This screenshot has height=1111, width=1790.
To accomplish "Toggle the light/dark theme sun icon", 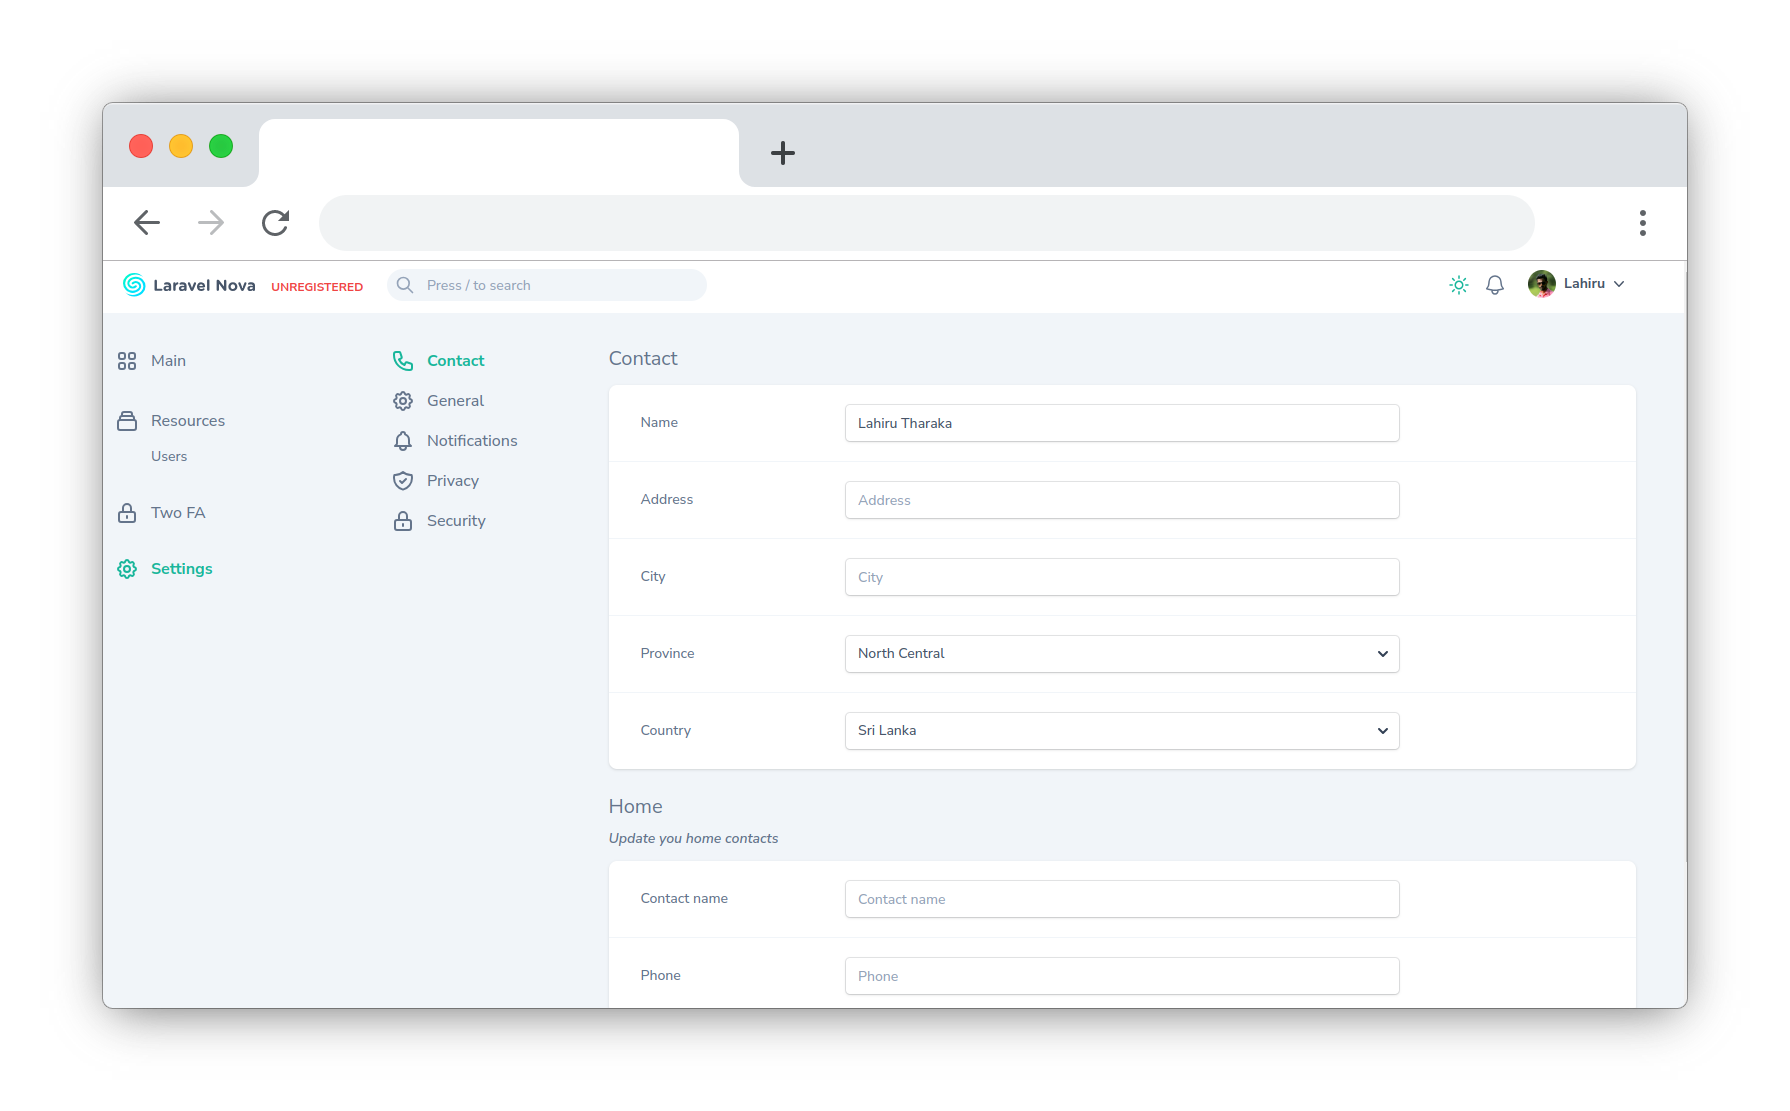I will pyautogui.click(x=1458, y=285).
